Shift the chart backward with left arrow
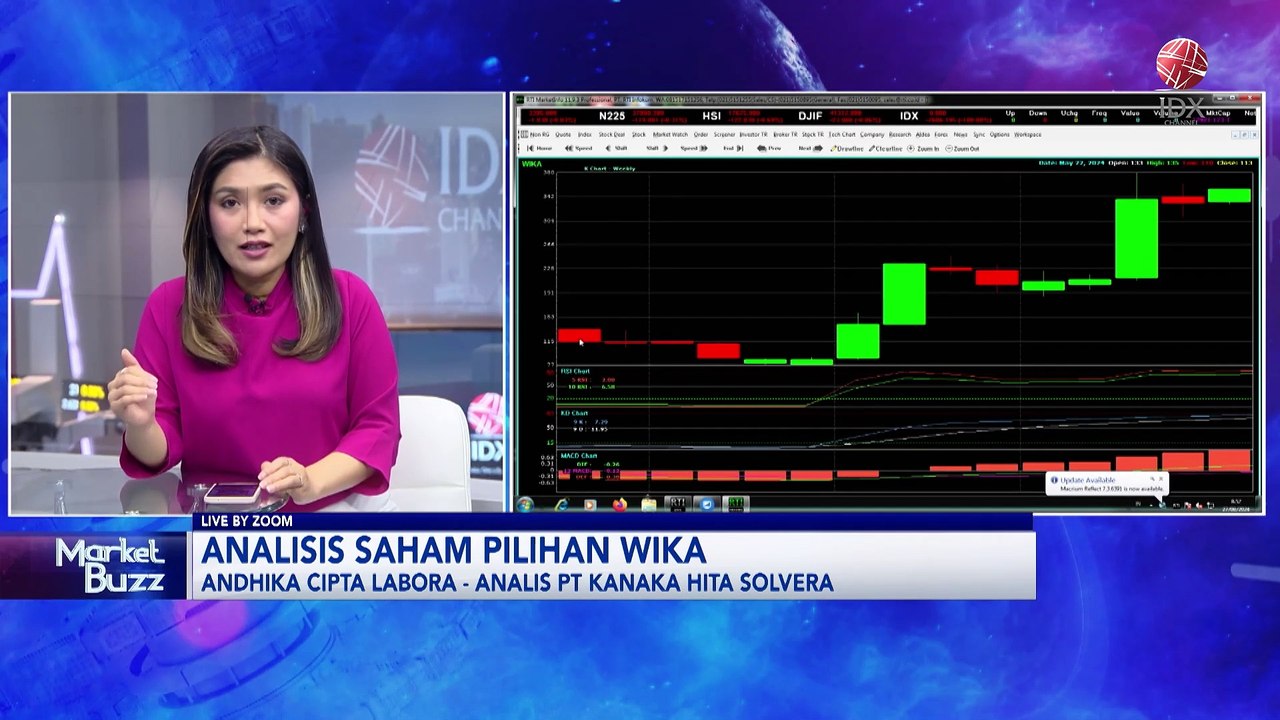The width and height of the screenshot is (1280, 720). click(x=617, y=148)
